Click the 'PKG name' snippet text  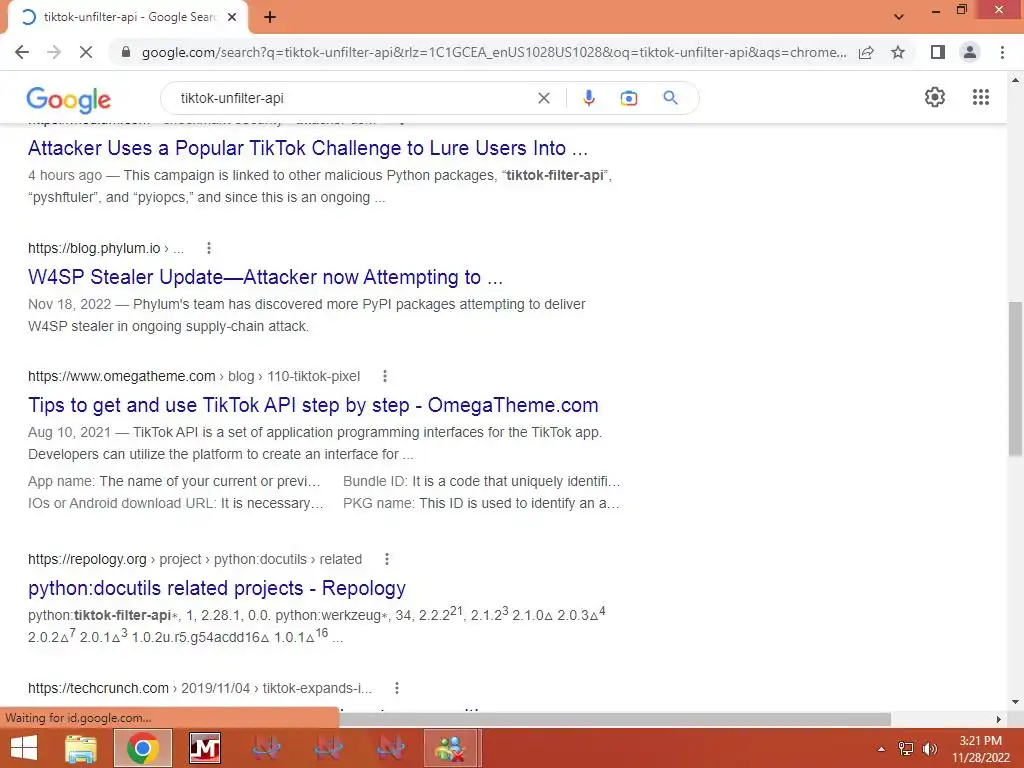[x=481, y=504]
